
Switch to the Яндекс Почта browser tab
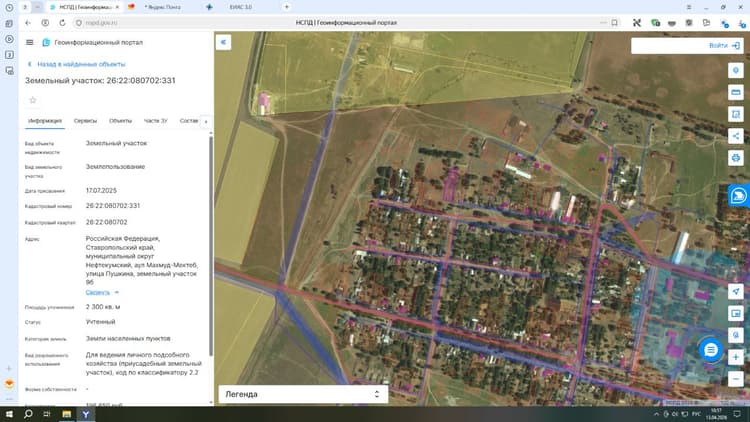(163, 7)
